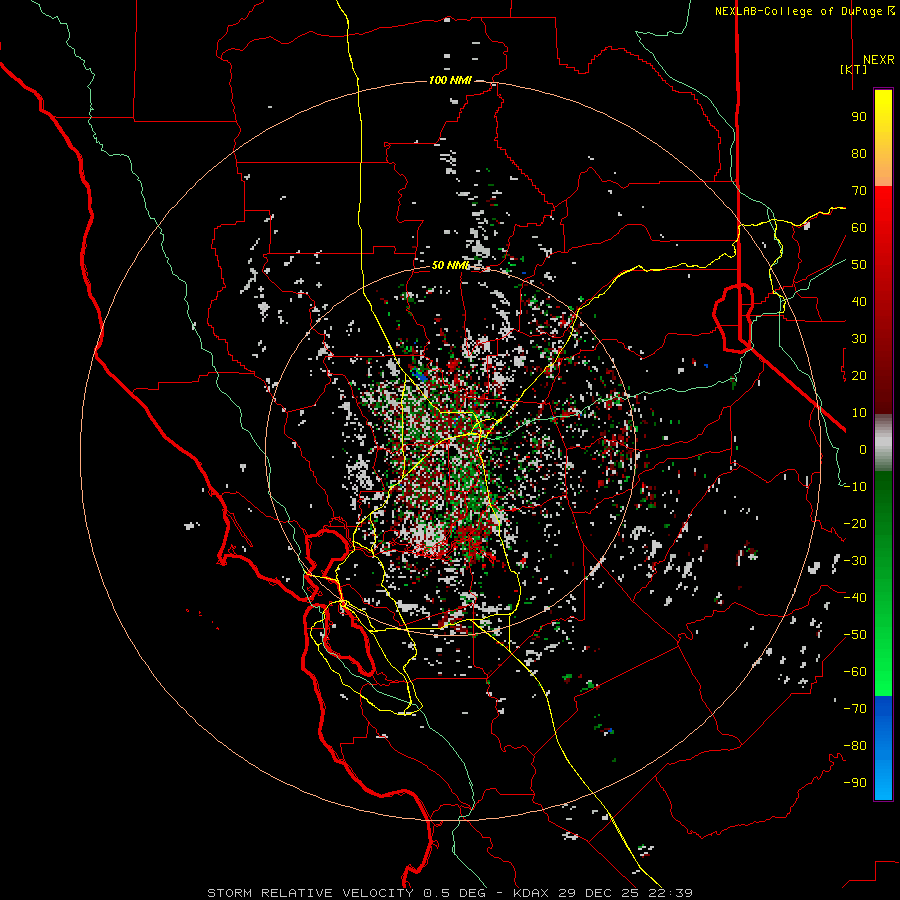Select the -20 value on velocity scale
Image resolution: width=900 pixels, height=900 pixels.
point(855,524)
